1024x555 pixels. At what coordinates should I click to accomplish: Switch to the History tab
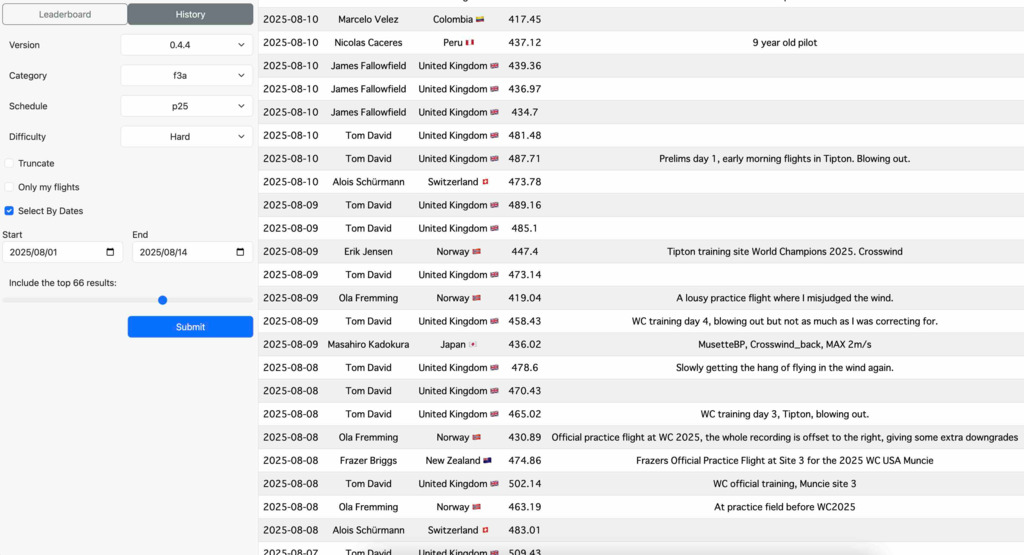190,14
